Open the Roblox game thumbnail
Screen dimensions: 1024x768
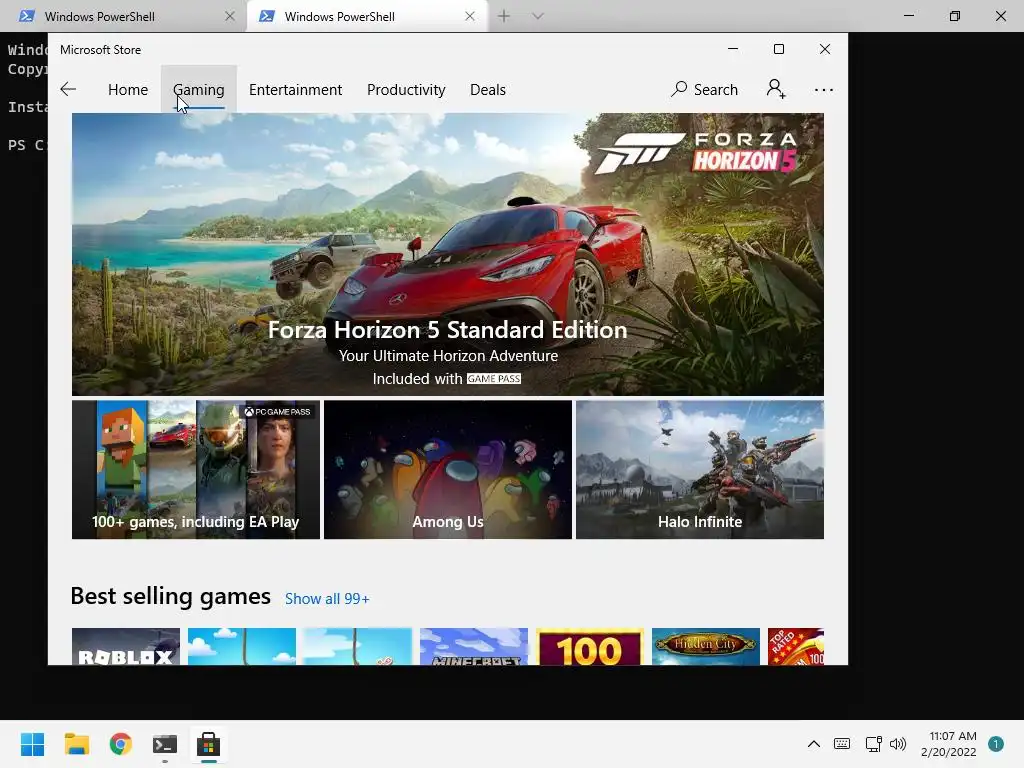coord(126,647)
